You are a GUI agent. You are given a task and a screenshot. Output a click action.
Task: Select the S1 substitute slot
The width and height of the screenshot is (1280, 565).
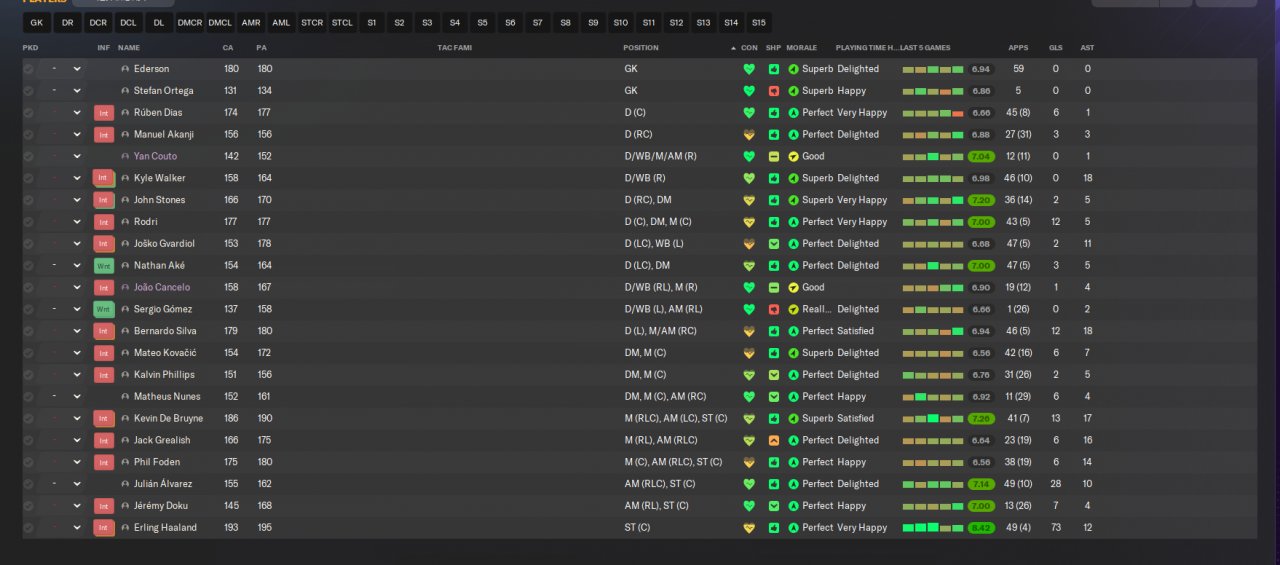[x=372, y=22]
